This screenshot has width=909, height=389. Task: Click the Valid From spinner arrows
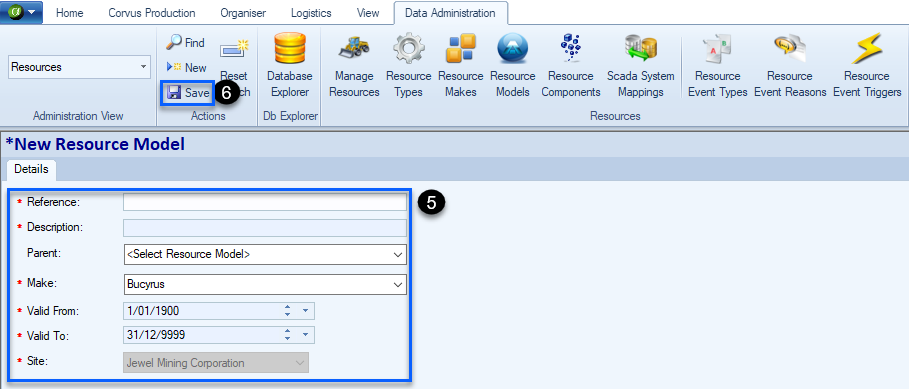click(x=287, y=311)
